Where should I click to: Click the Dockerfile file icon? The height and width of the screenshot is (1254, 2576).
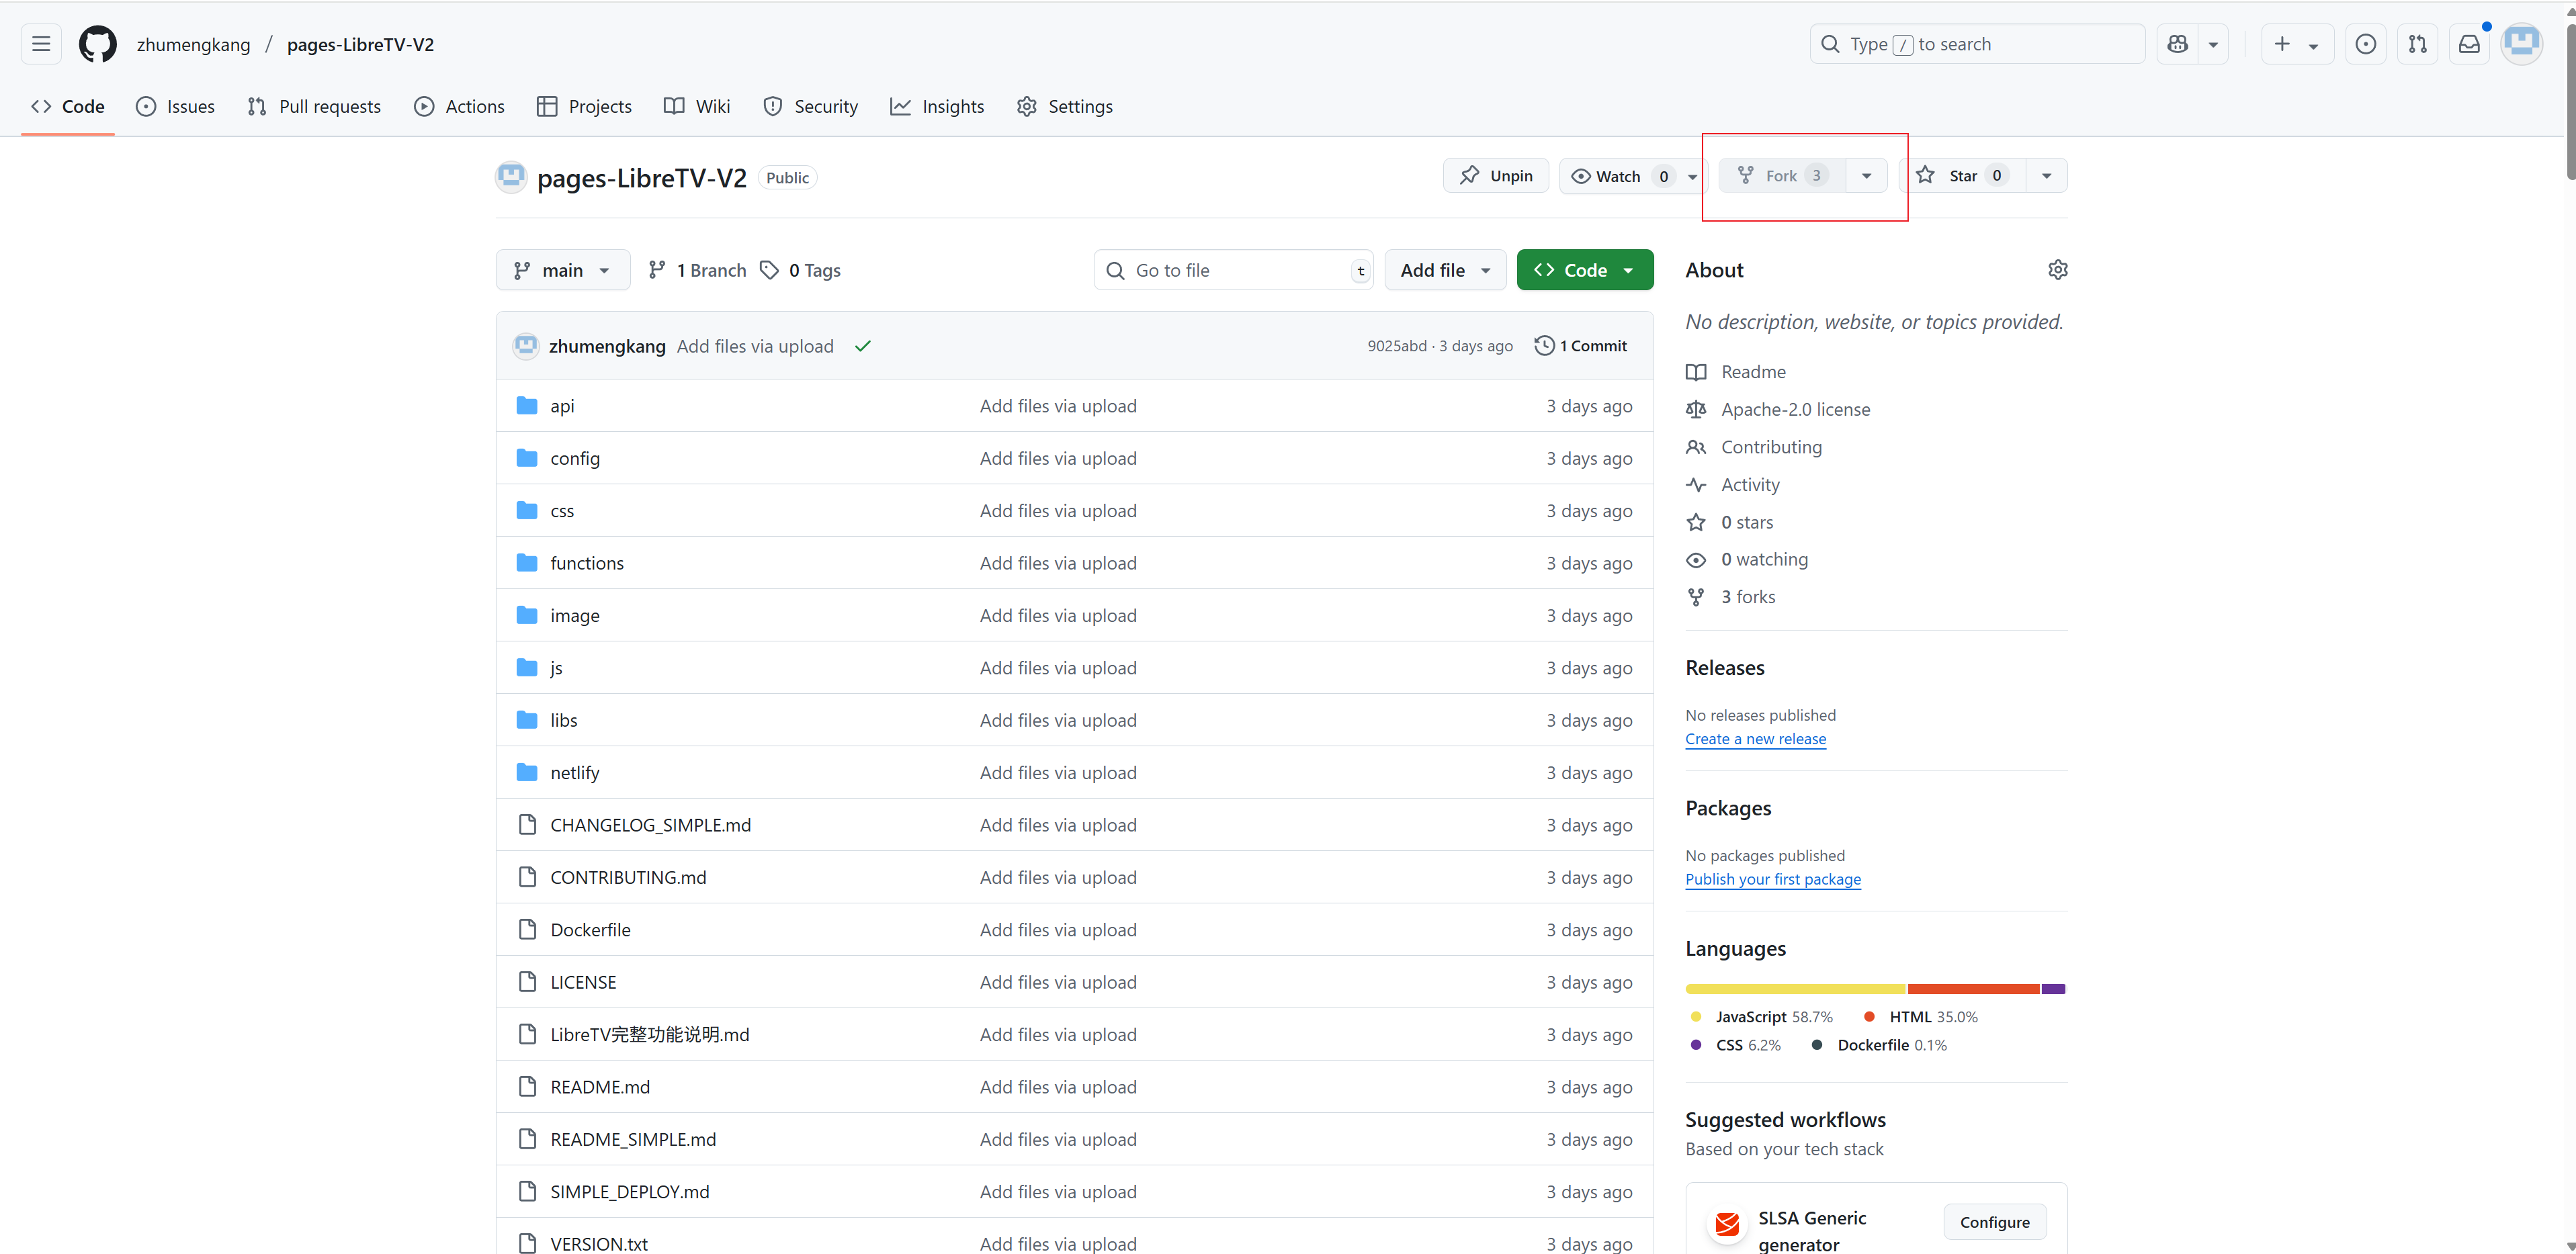coord(527,930)
